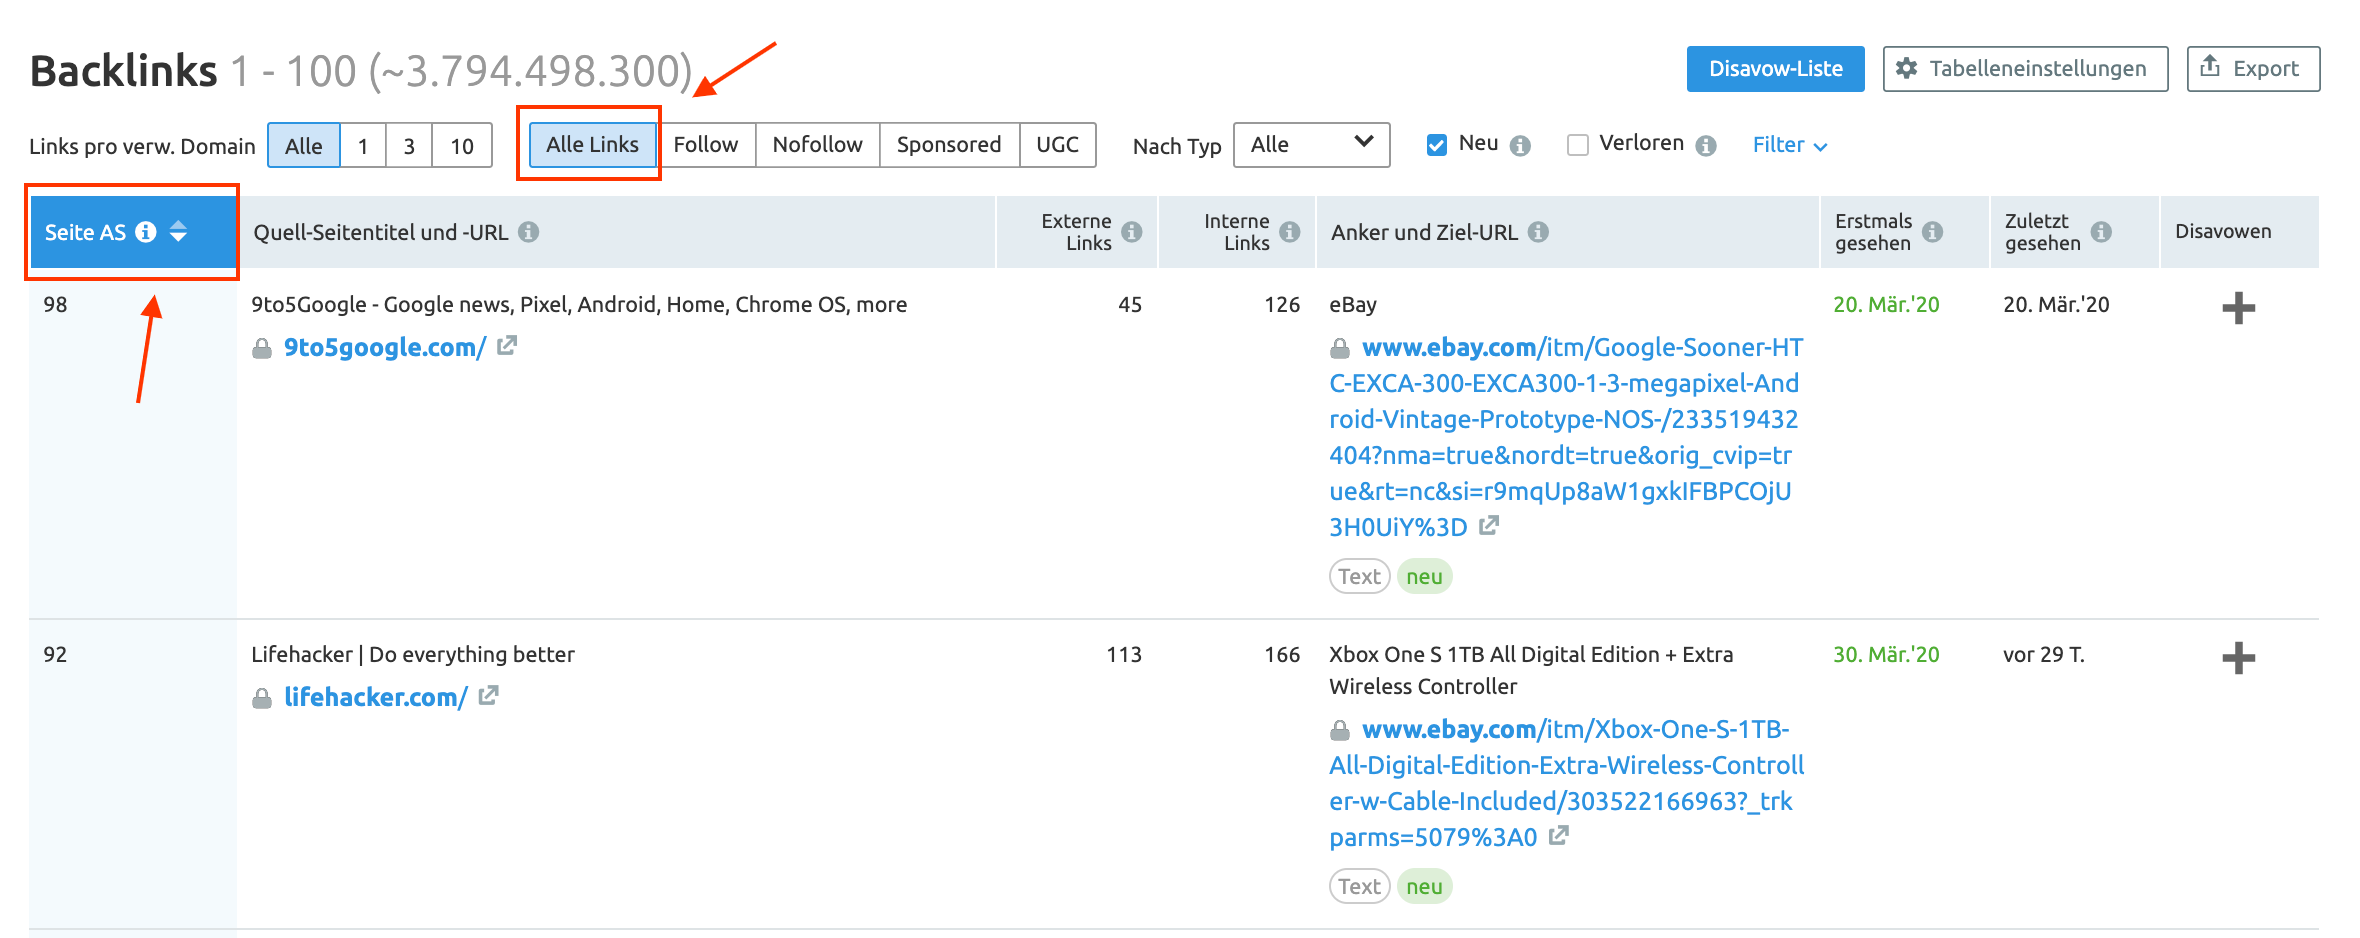Click lock icon before Xbox-One eBay URL
This screenshot has height=938, width=2360.
coord(1340,731)
